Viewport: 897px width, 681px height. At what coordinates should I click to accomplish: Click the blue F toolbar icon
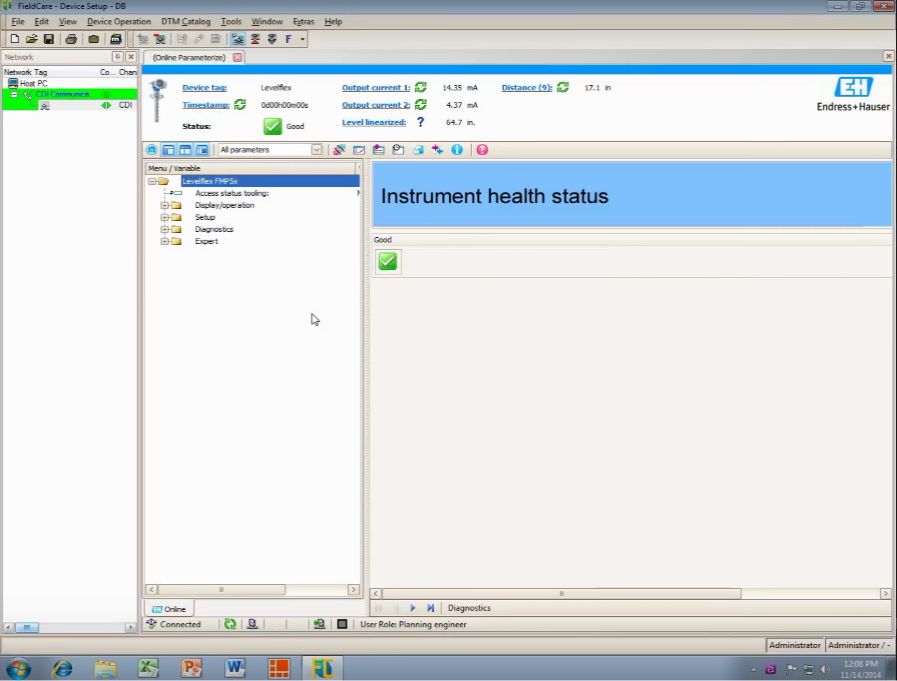288,39
